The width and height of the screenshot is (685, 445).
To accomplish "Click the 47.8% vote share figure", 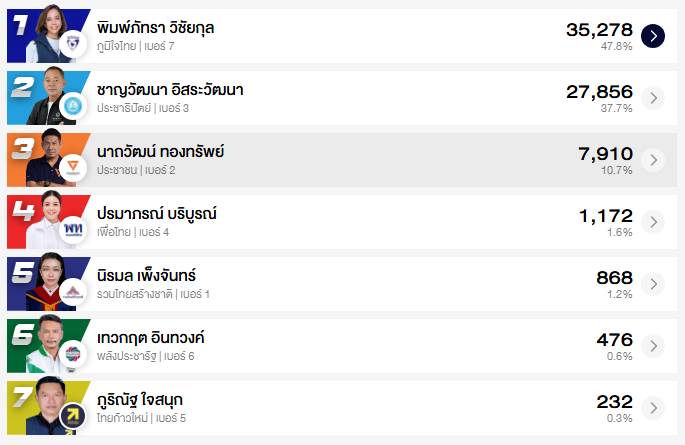I will pyautogui.click(x=616, y=47).
